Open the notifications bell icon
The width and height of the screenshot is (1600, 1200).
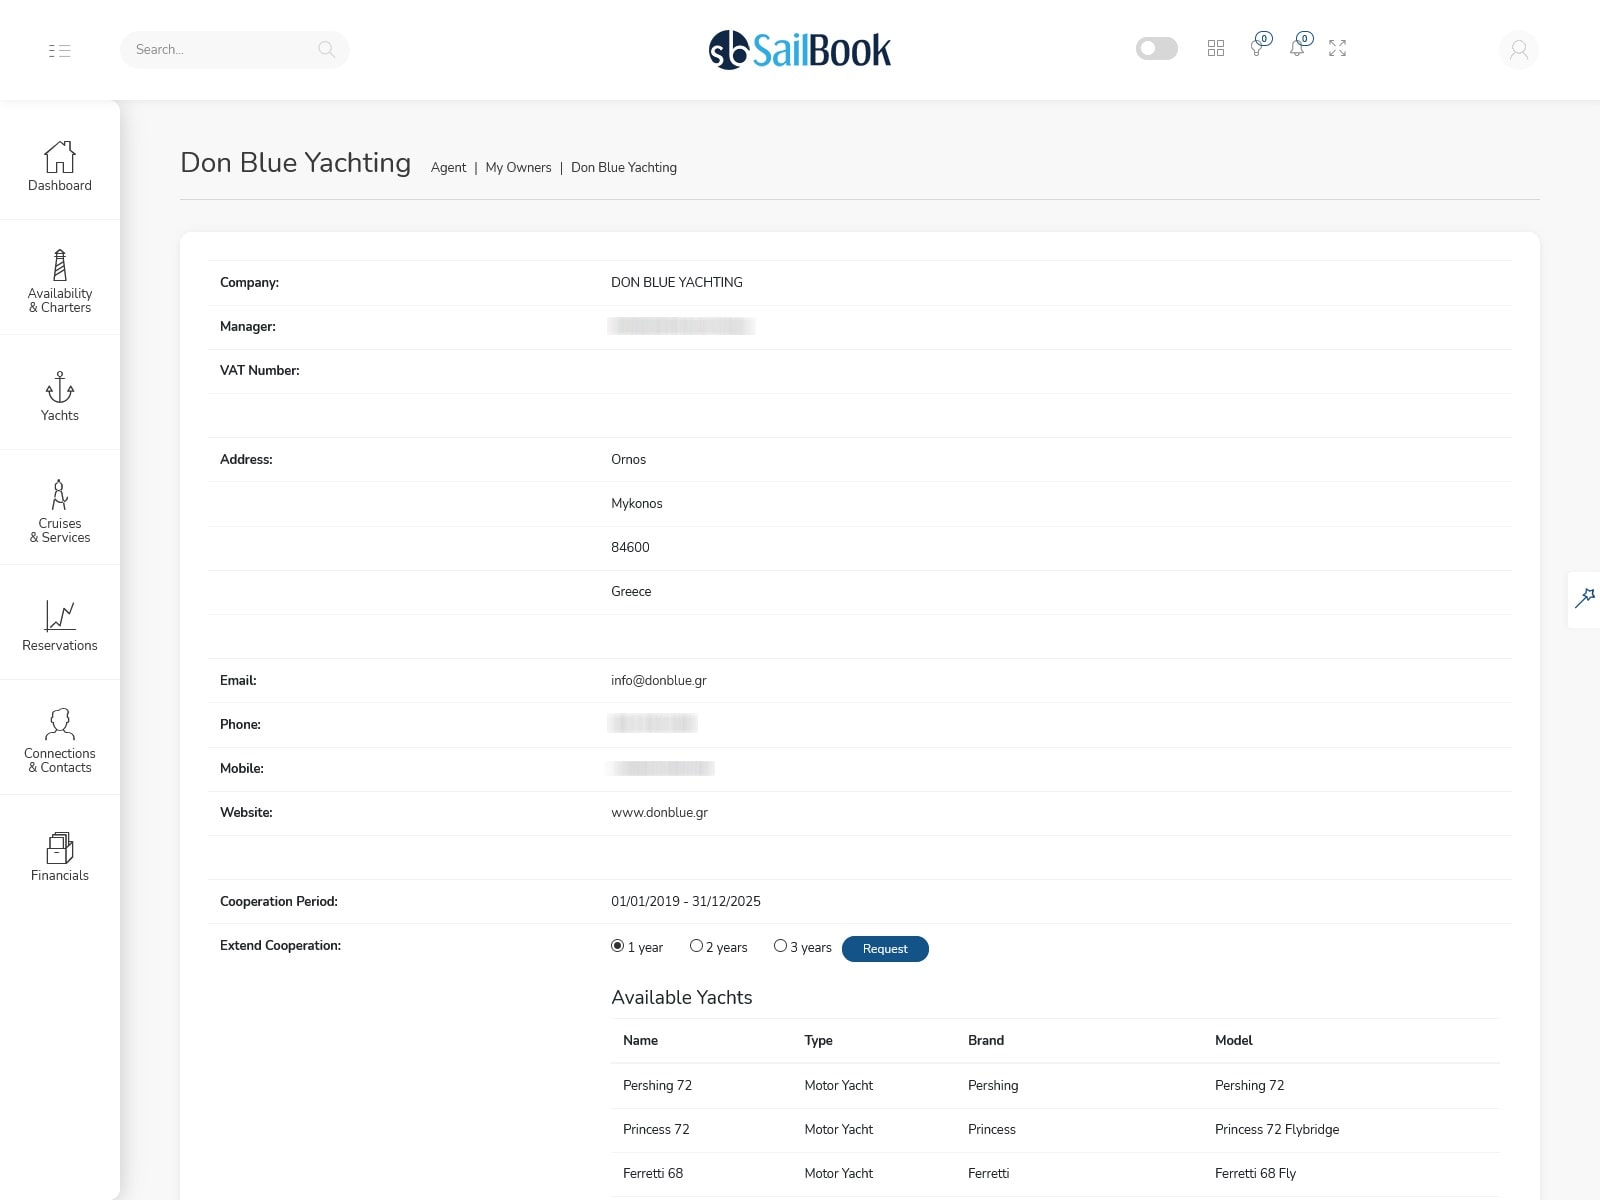pos(1297,48)
